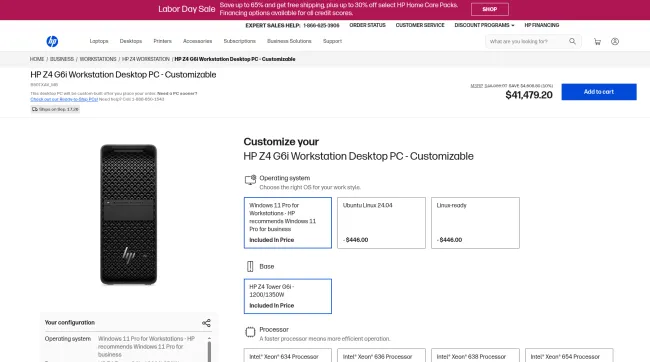Screen dimensions: 650x362
Task: Click the $41,479.20 price text
Action: pyautogui.click(x=529, y=95)
